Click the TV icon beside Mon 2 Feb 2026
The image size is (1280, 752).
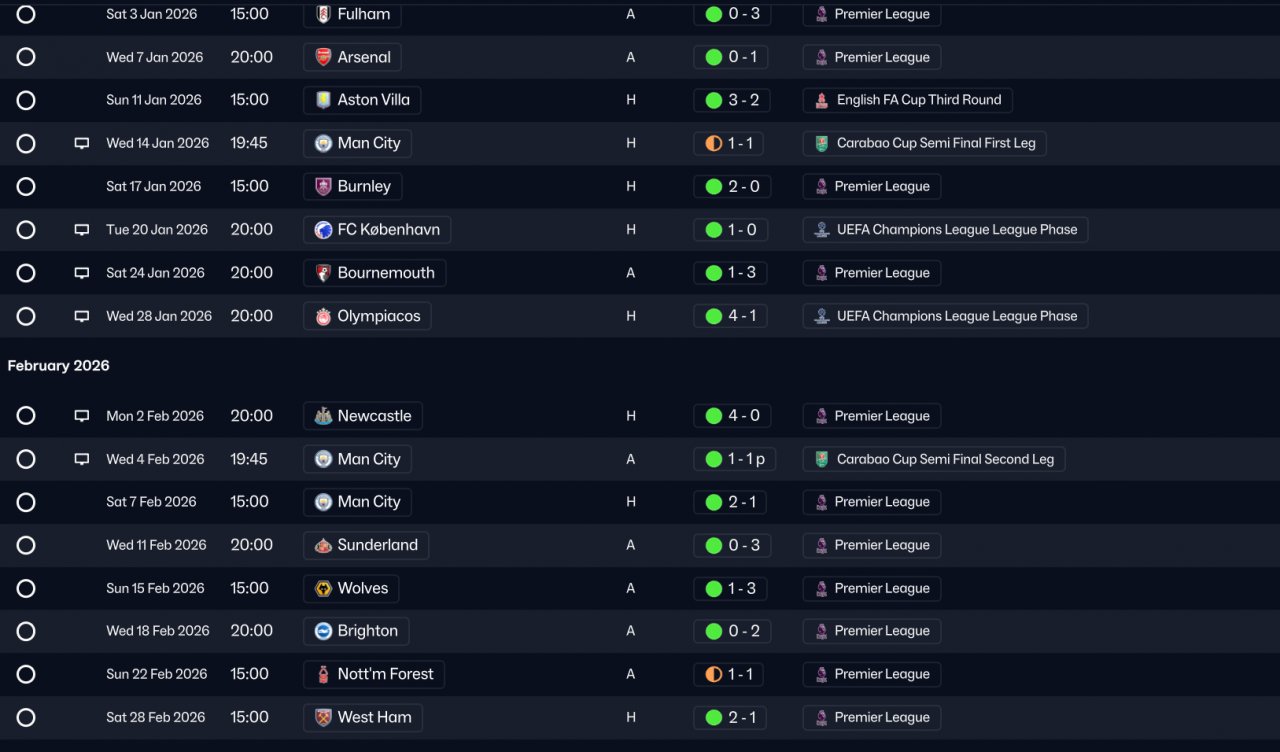click(x=82, y=416)
